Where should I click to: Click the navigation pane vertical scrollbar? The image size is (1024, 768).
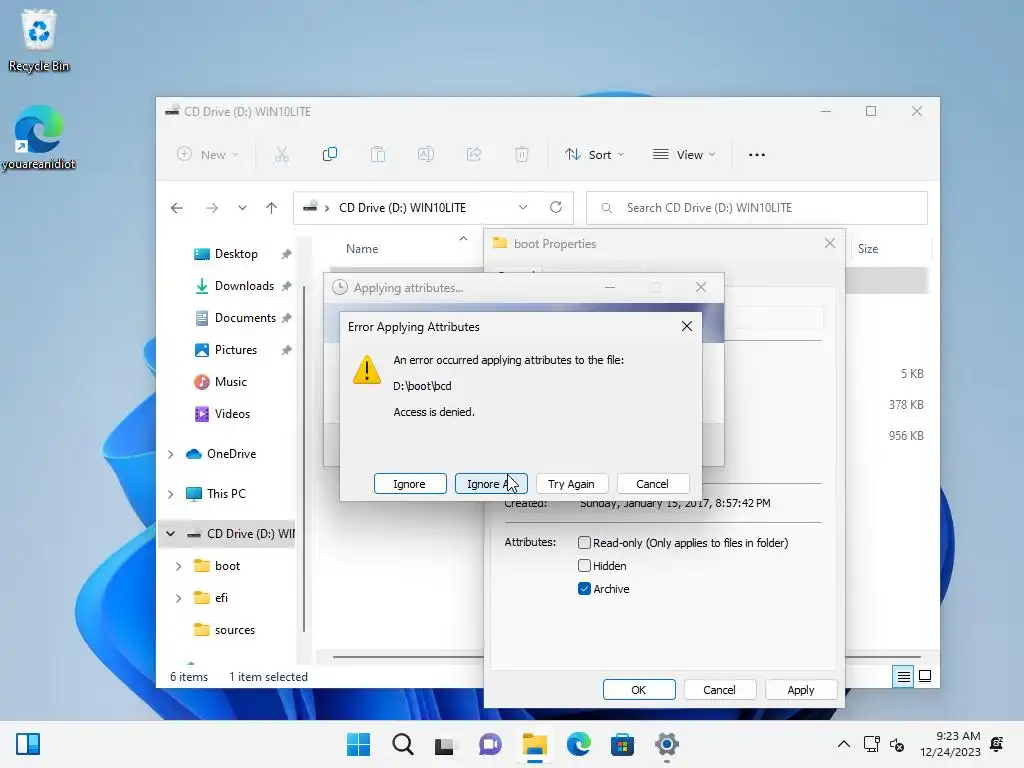coord(304,457)
